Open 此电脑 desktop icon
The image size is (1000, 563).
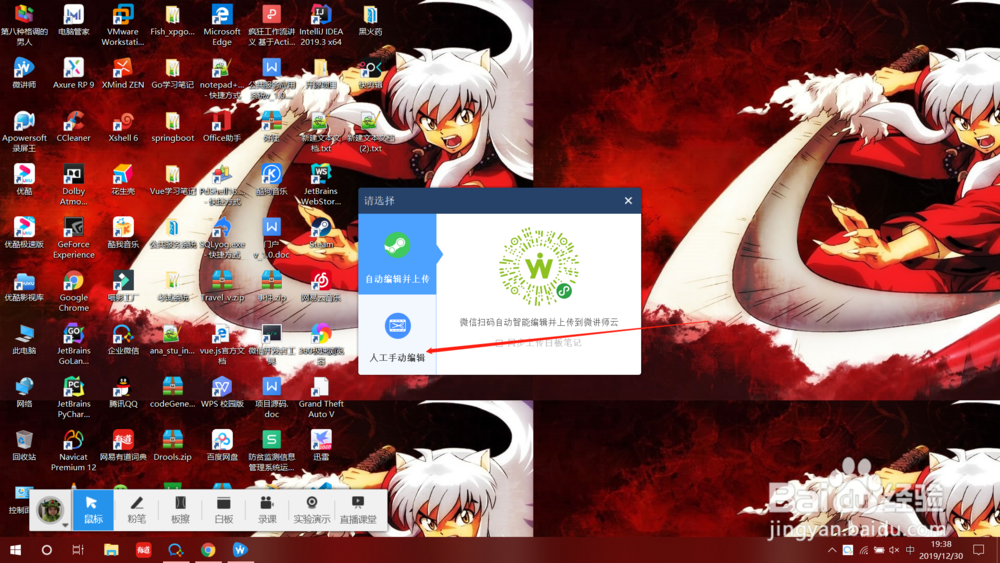point(24,339)
